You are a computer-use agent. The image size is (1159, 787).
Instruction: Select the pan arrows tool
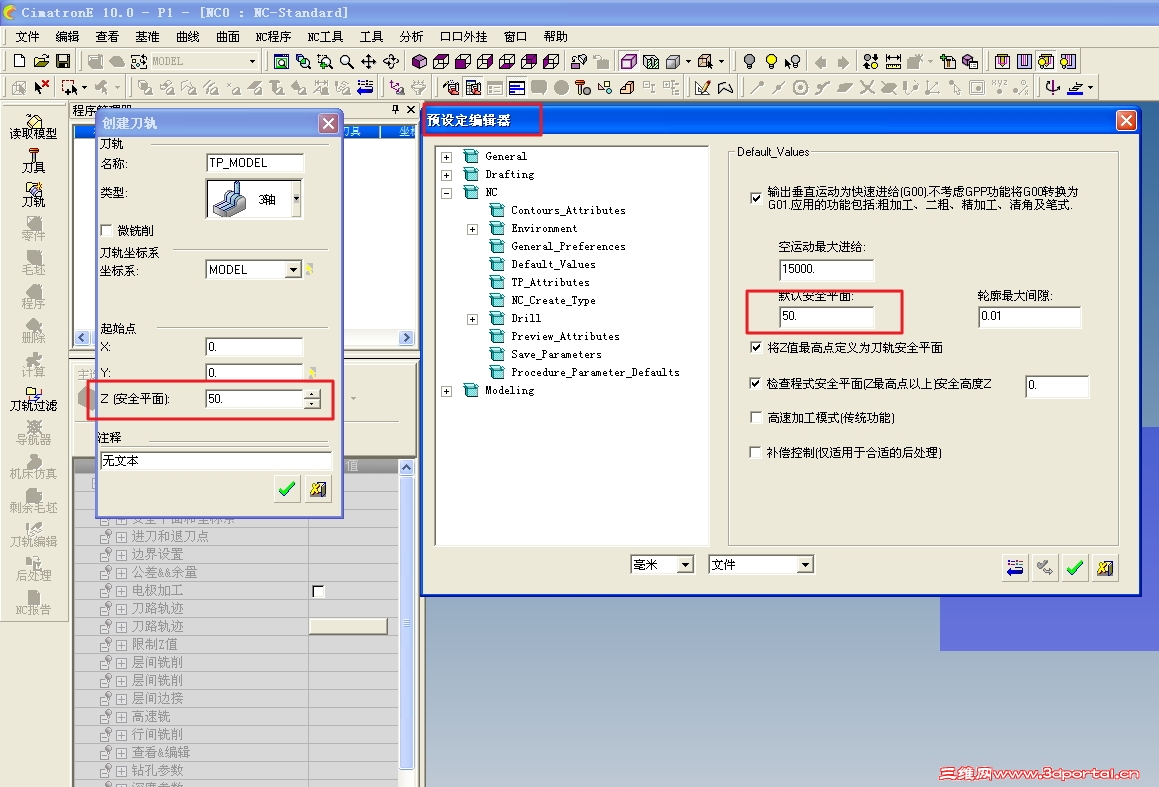coord(369,61)
